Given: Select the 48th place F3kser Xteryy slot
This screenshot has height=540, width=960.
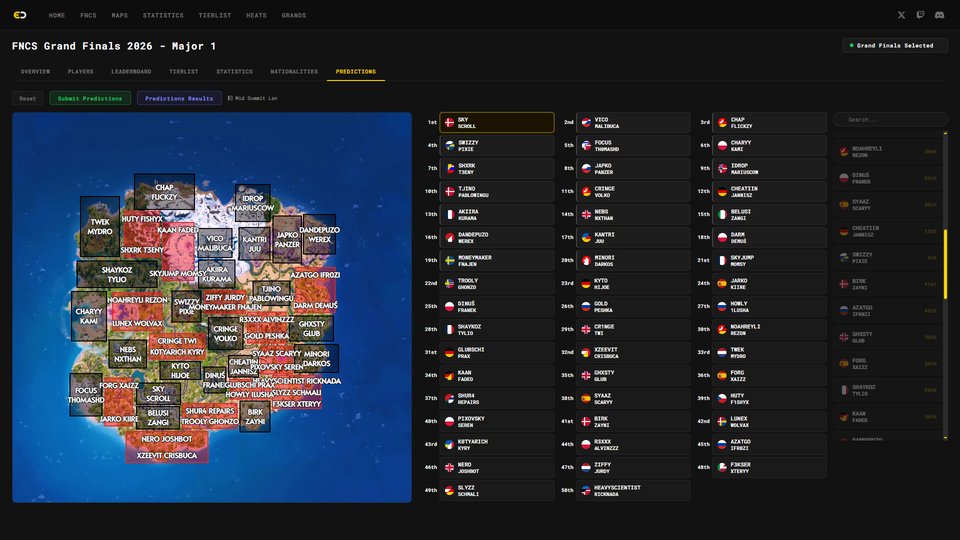Looking at the screenshot, I should 770,467.
